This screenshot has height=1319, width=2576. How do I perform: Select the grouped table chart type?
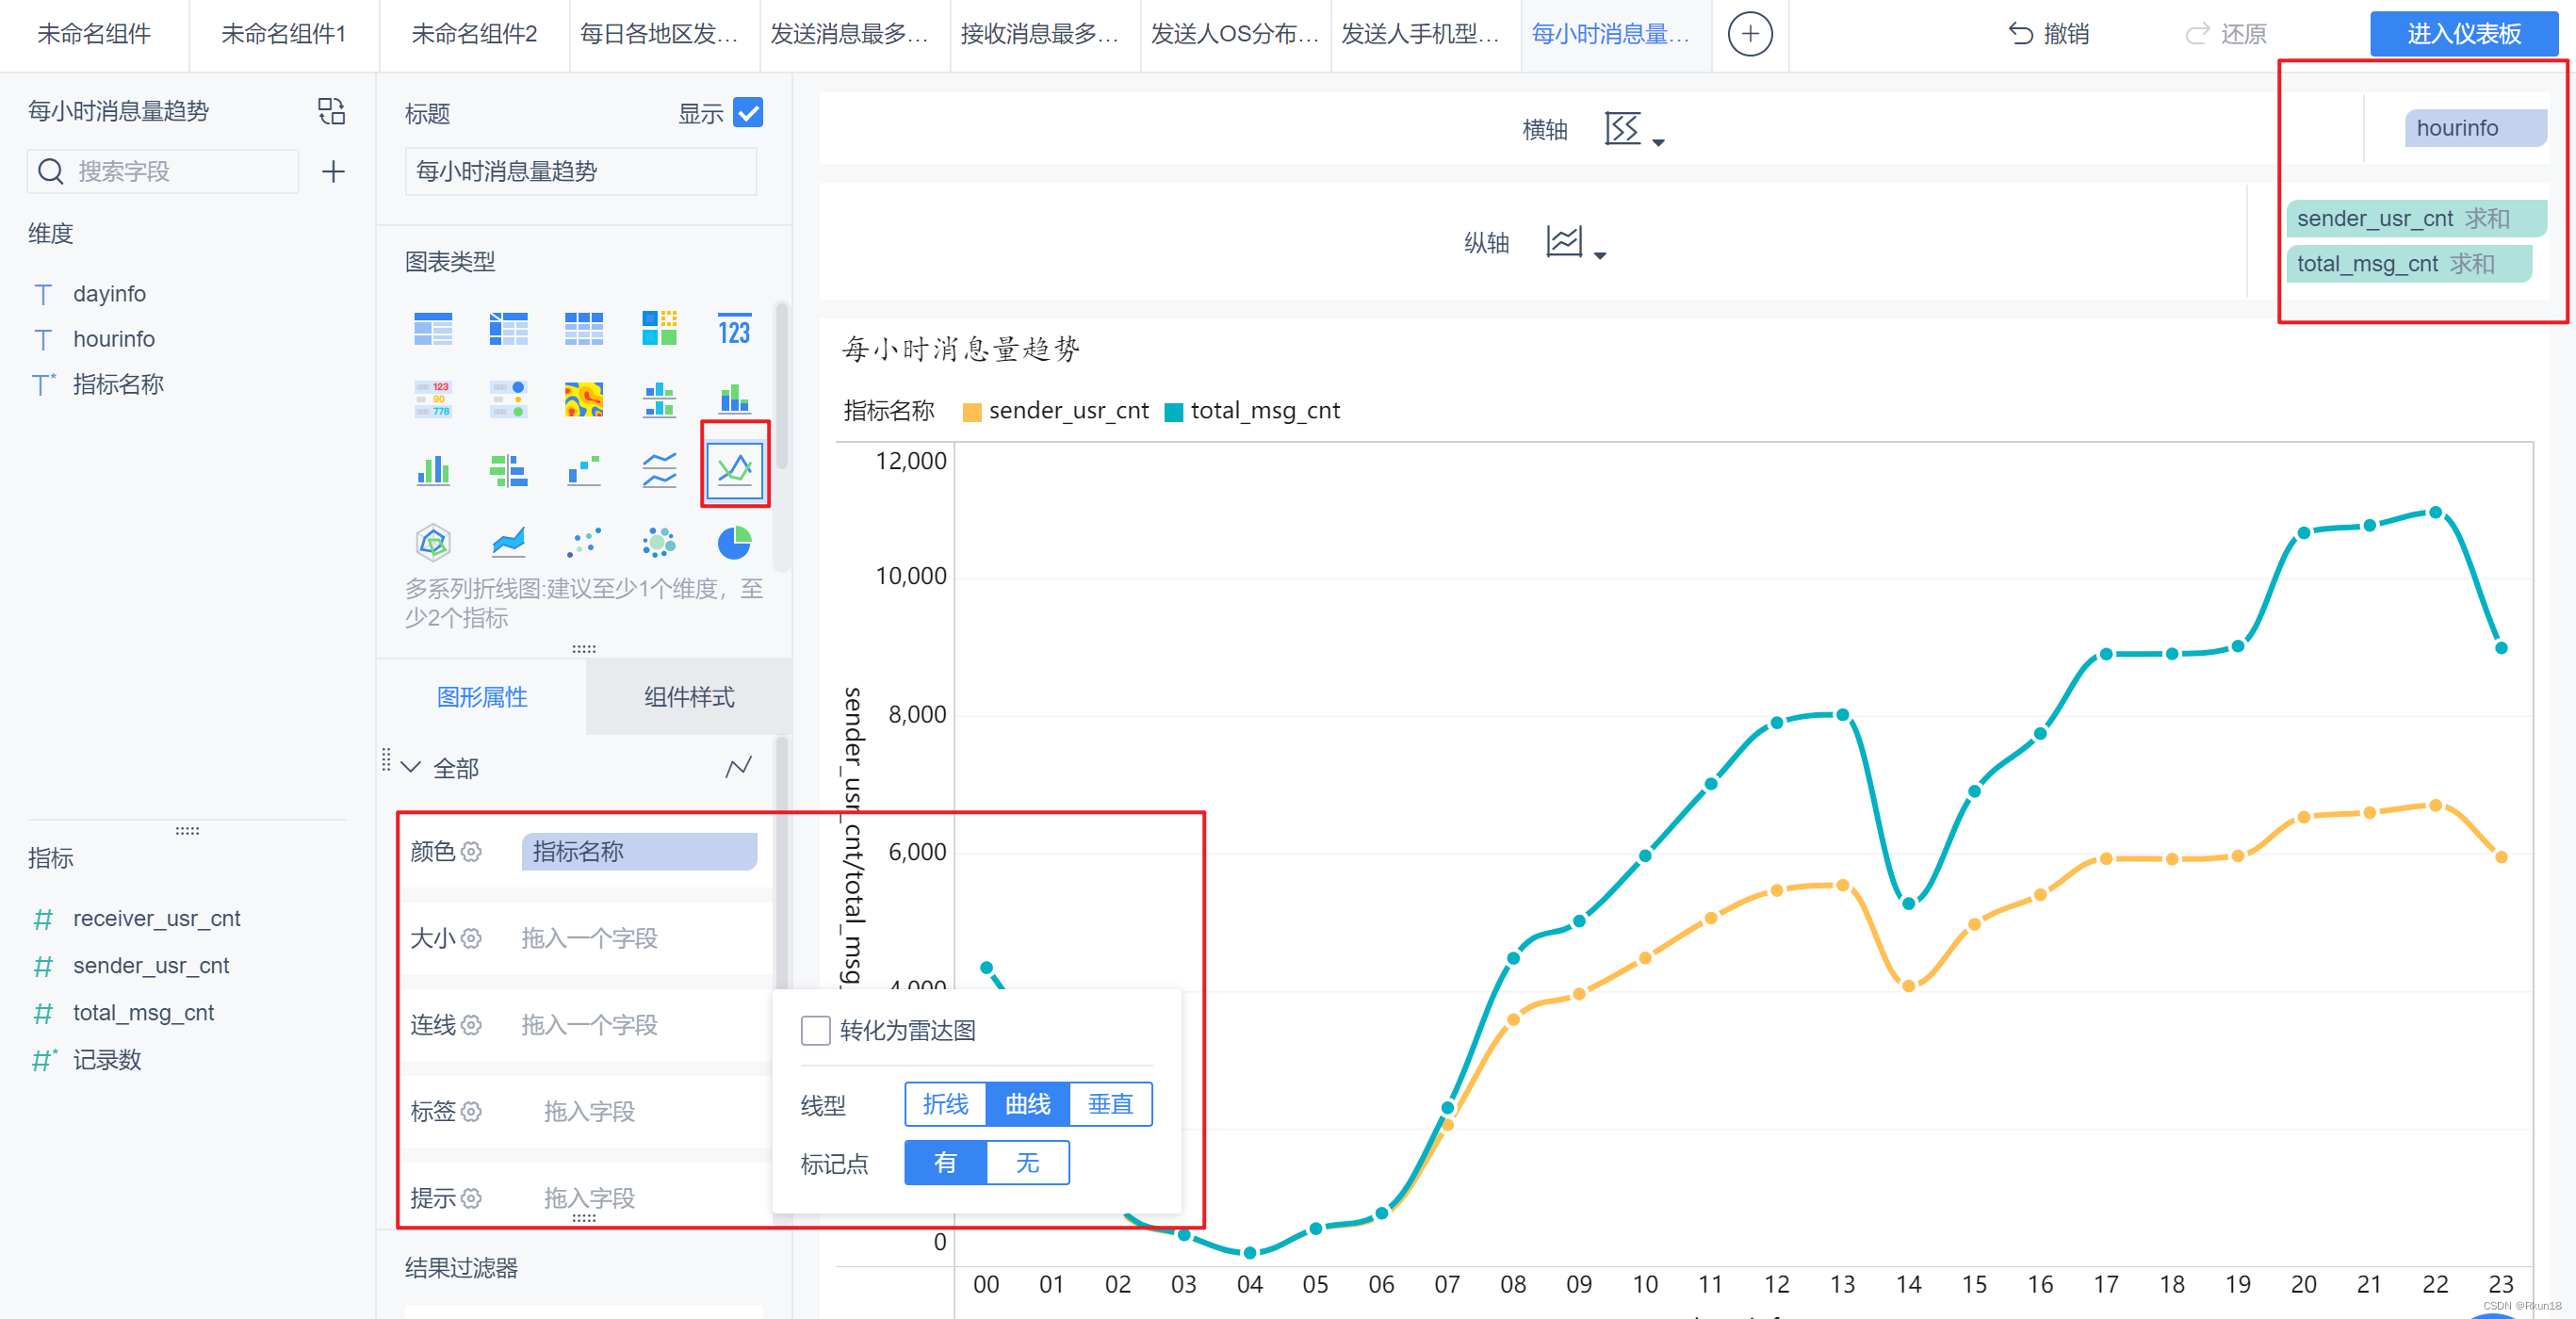pyautogui.click(x=433, y=328)
